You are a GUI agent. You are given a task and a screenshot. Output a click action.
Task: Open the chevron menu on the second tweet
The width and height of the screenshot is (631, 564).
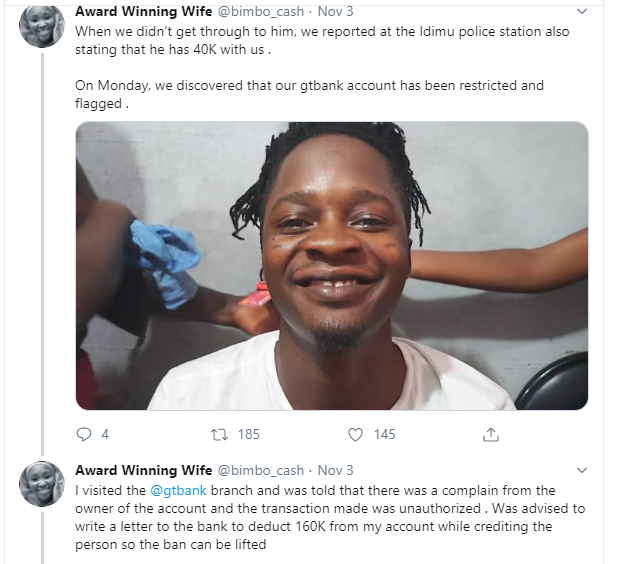582,469
